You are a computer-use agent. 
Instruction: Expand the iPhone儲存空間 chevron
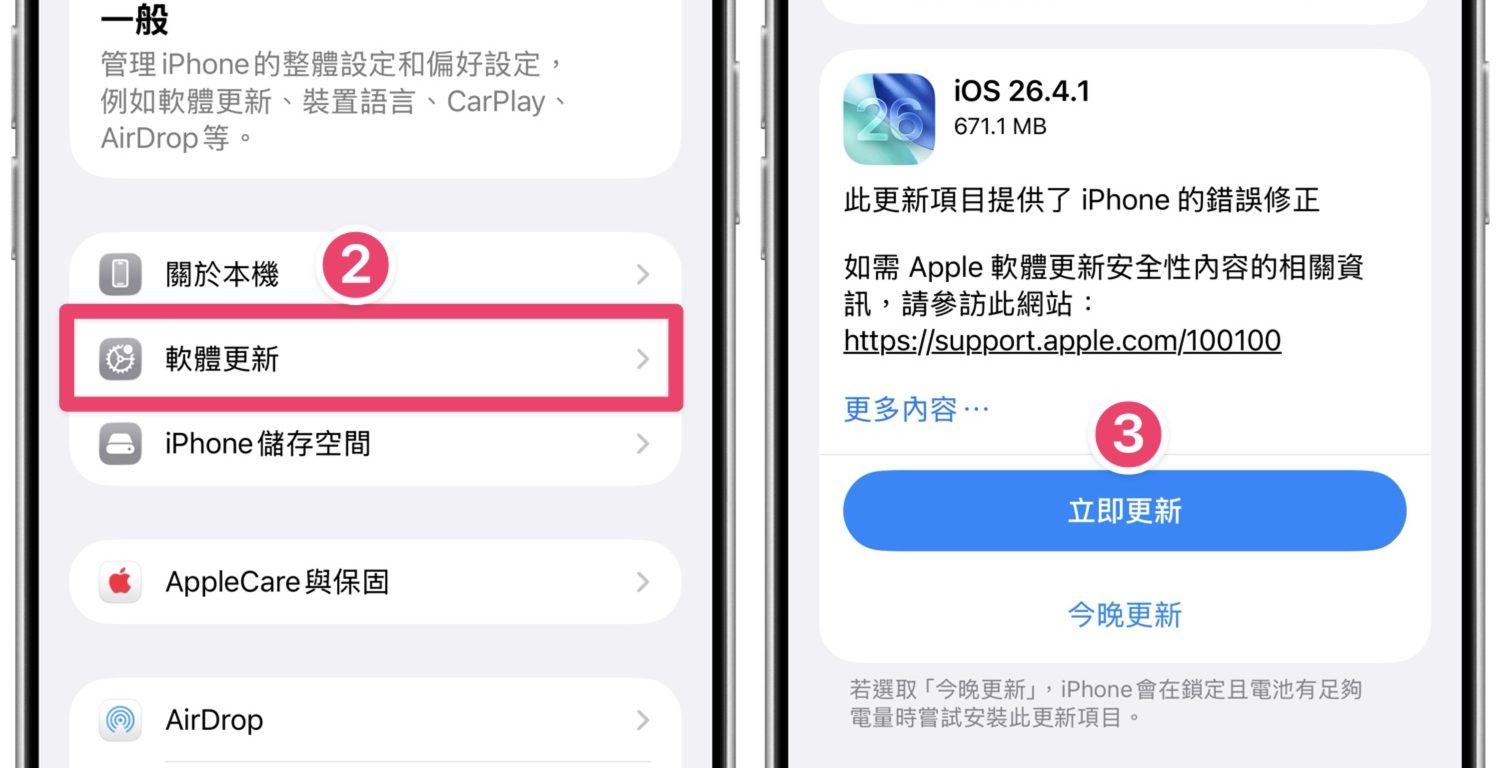(x=643, y=443)
